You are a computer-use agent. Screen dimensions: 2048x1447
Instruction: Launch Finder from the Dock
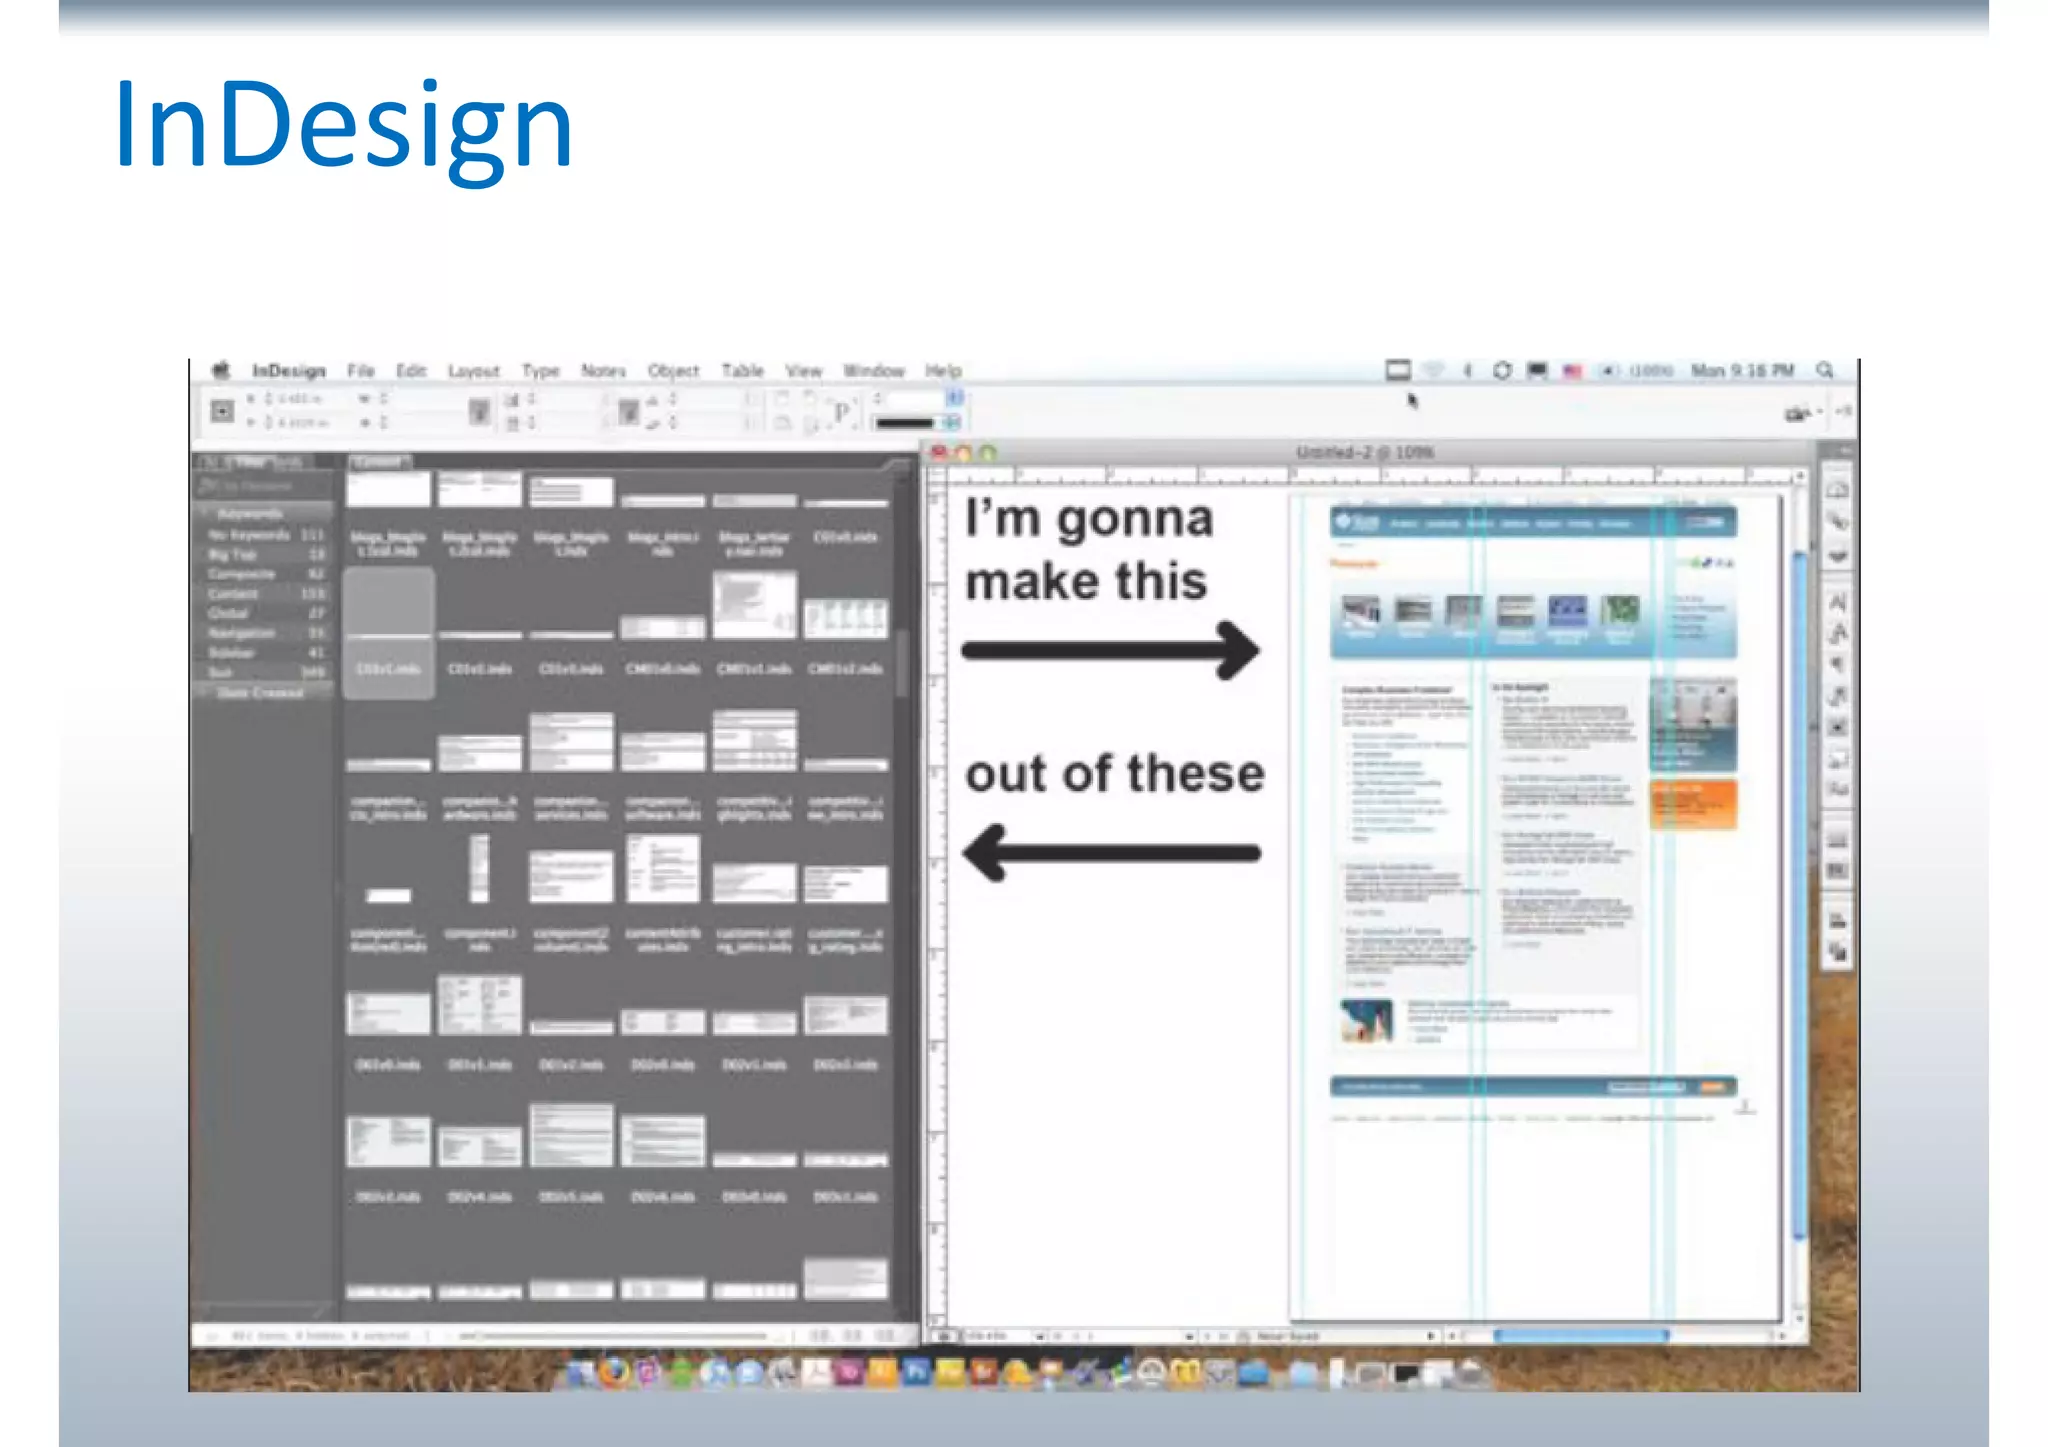[x=581, y=1373]
